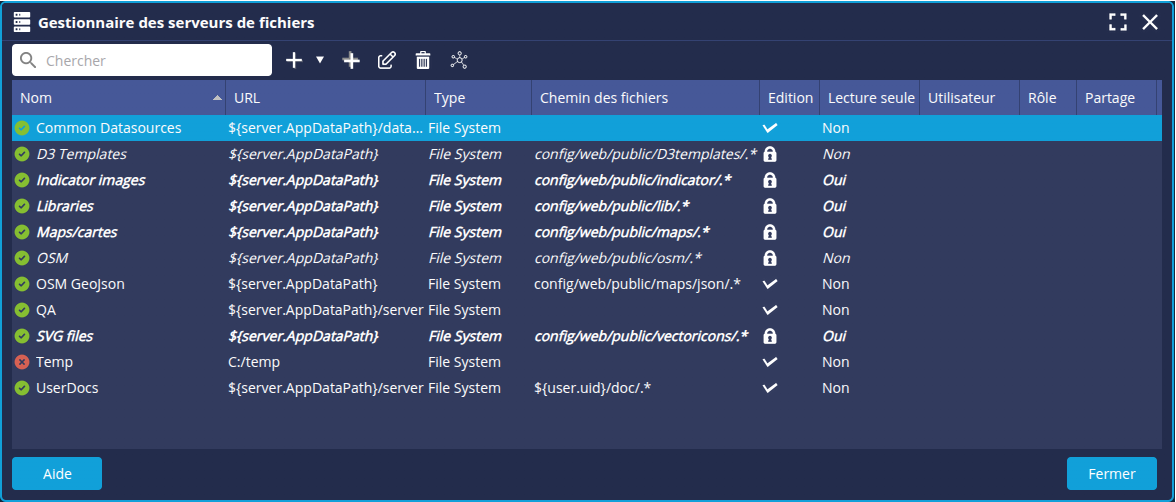The height and width of the screenshot is (502, 1176).
Task: Click the trash delete icon
Action: coord(423,60)
